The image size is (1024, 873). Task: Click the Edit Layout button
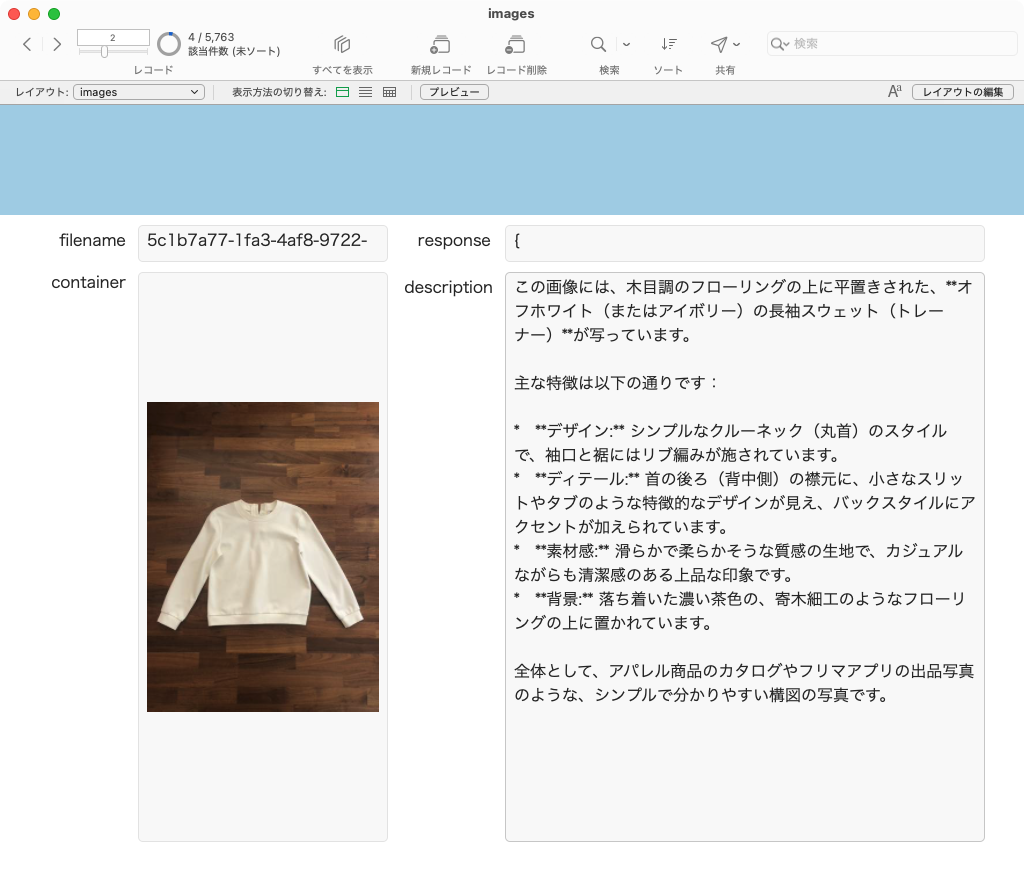click(962, 92)
